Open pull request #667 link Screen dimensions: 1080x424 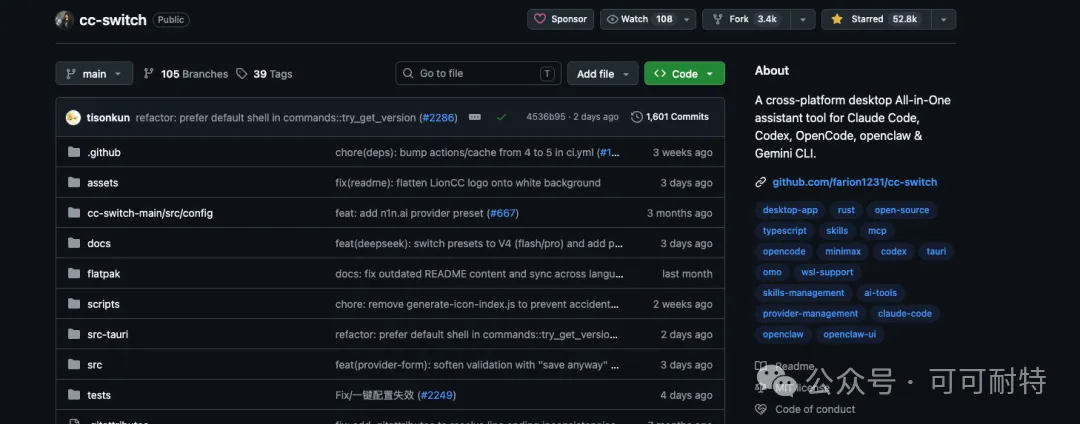click(503, 213)
